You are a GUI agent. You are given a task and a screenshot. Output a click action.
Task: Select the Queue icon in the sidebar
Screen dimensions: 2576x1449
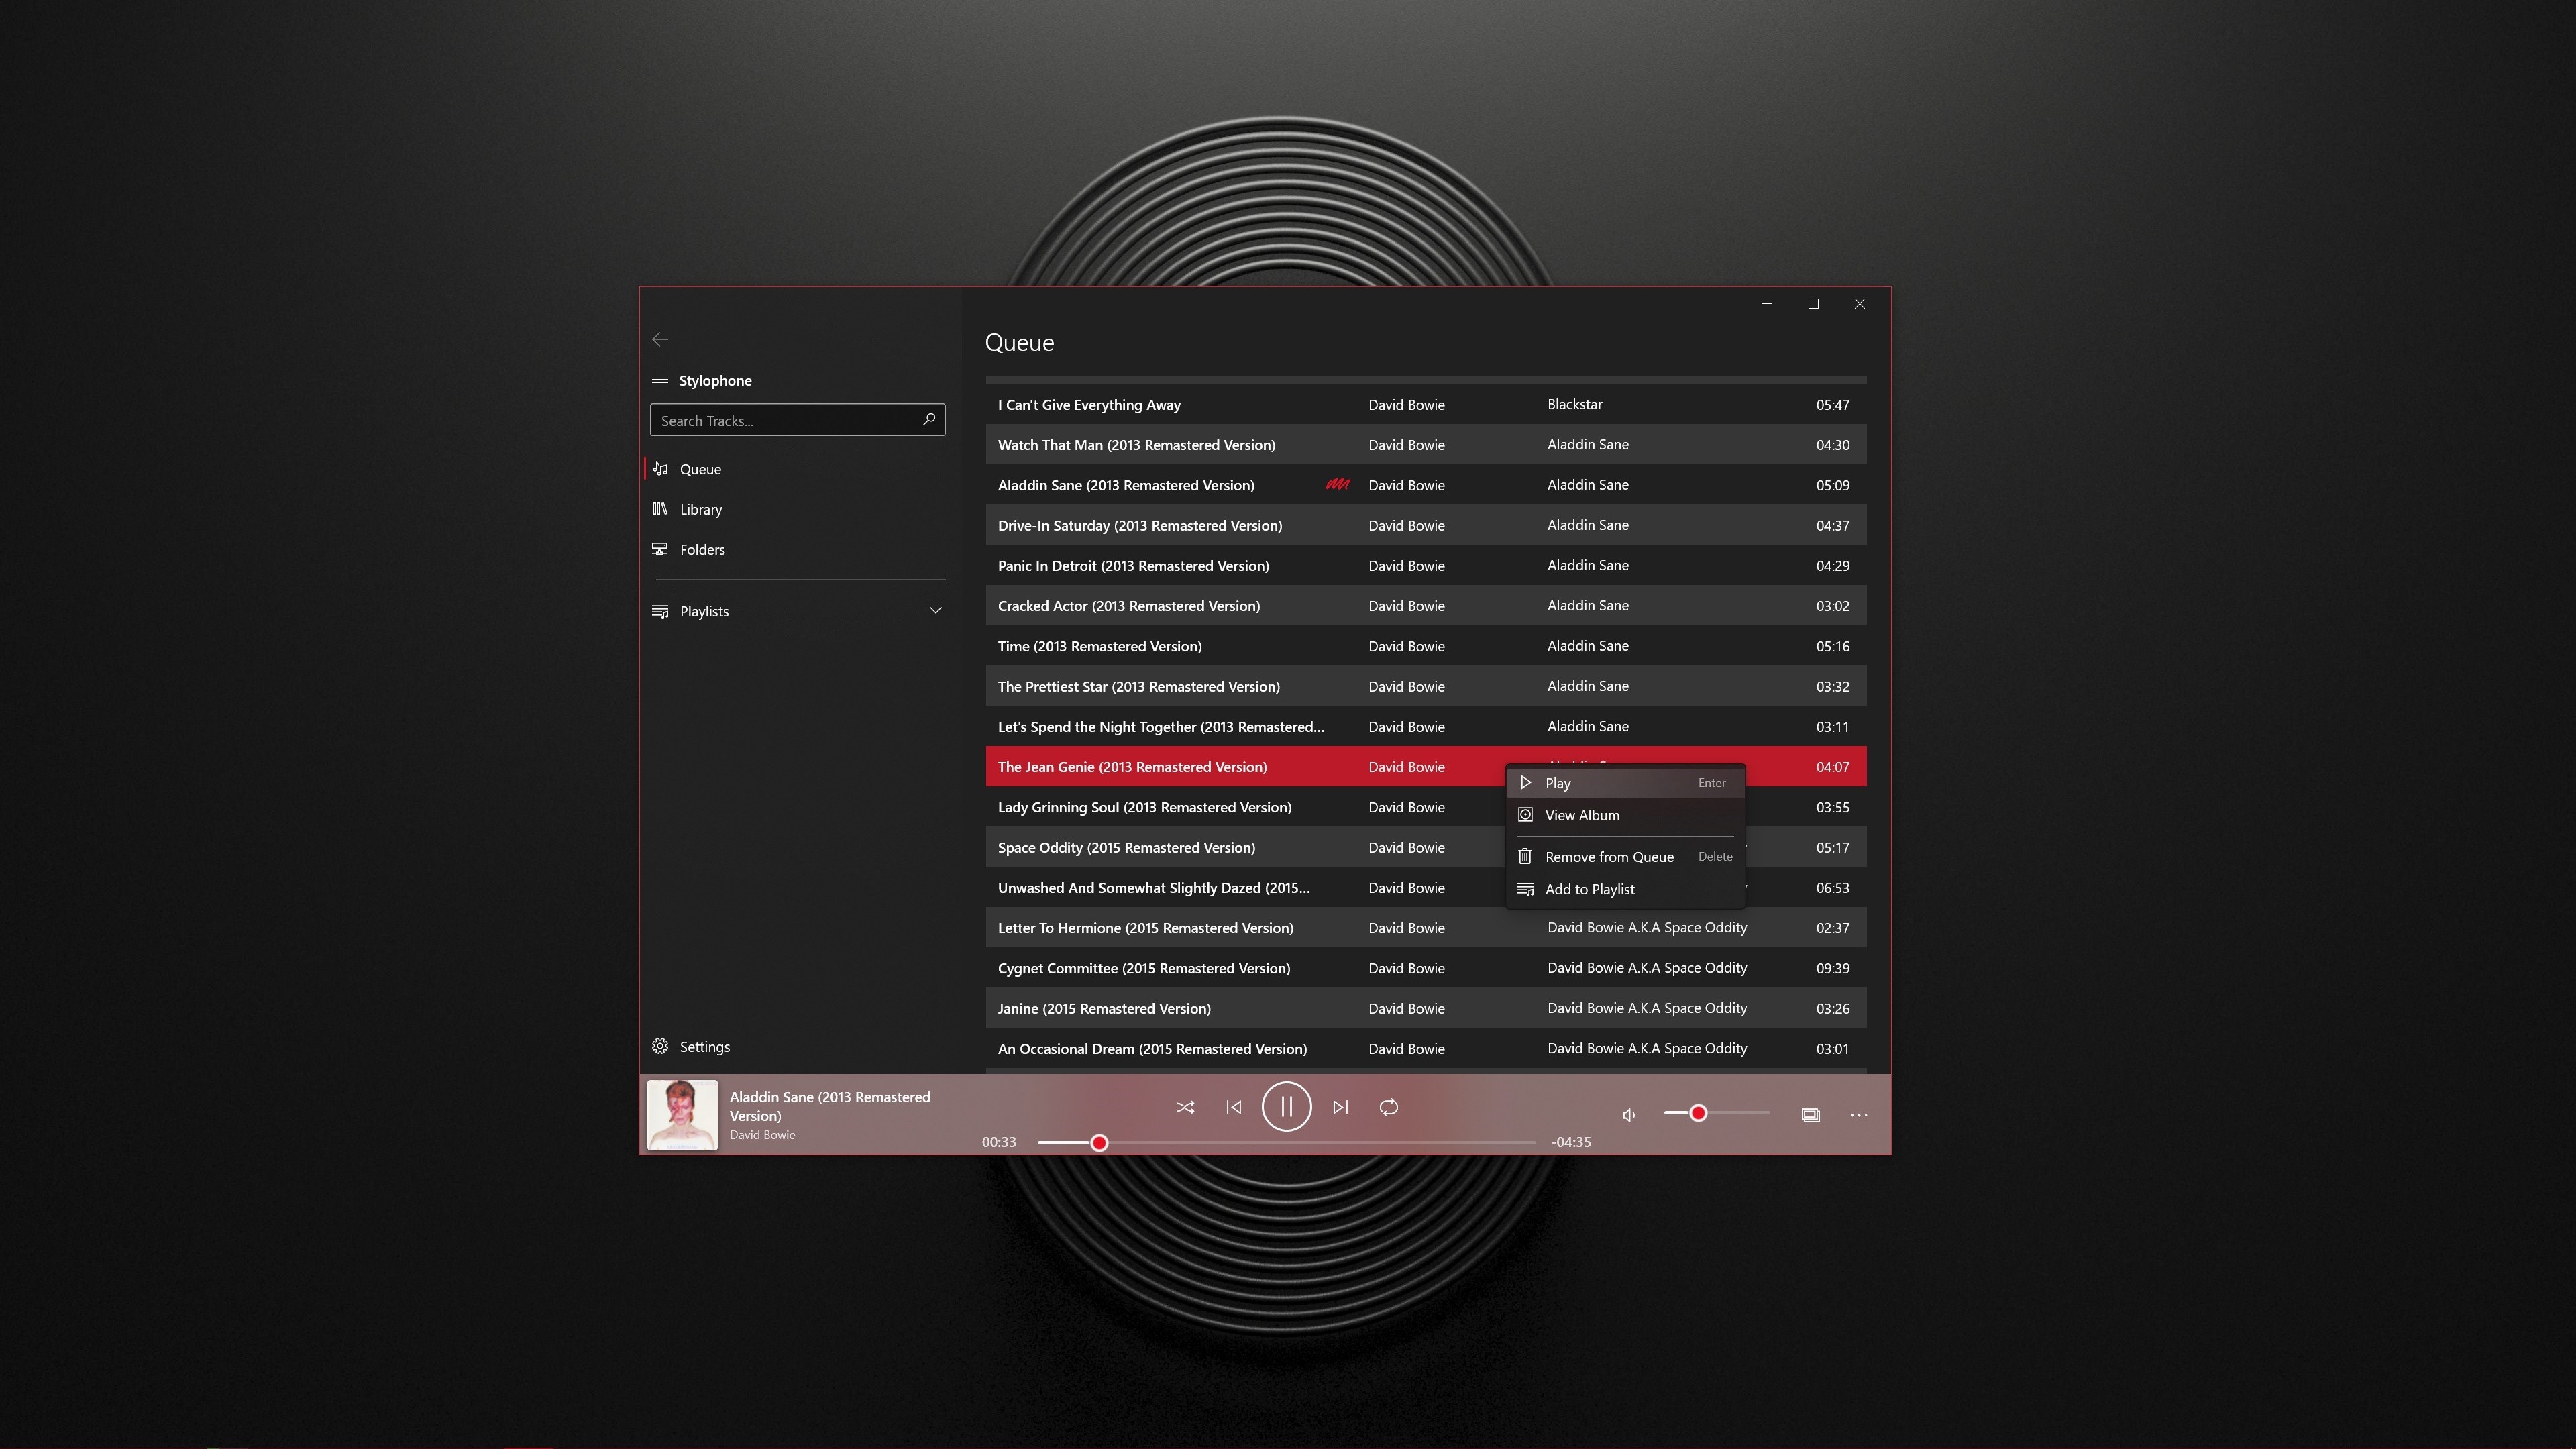point(660,468)
